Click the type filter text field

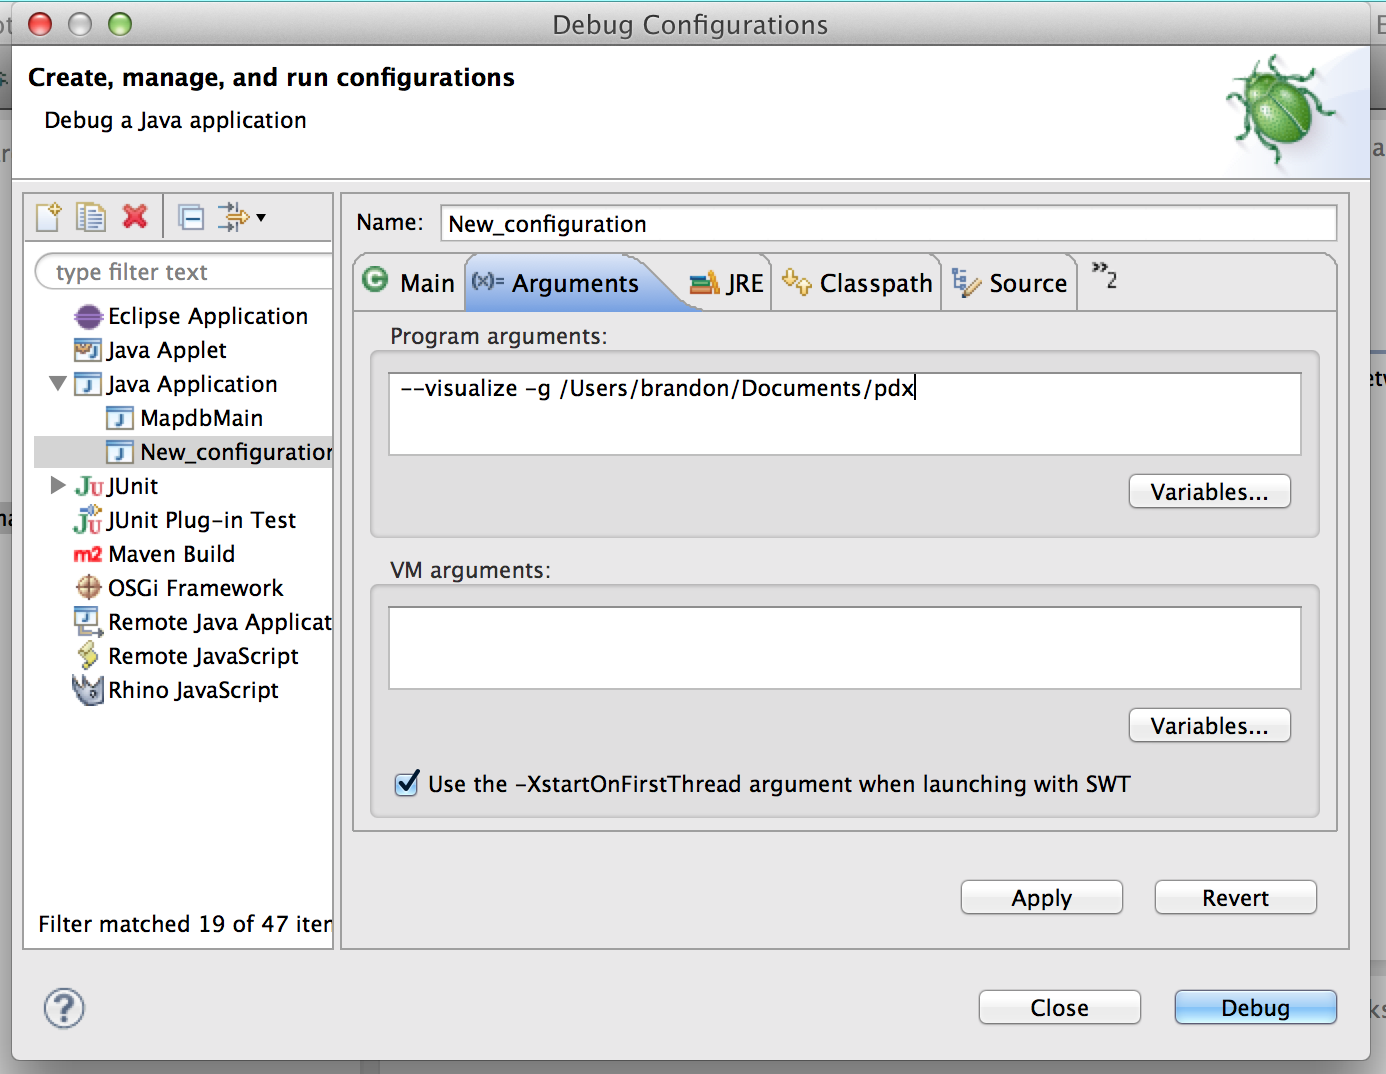pyautogui.click(x=184, y=272)
